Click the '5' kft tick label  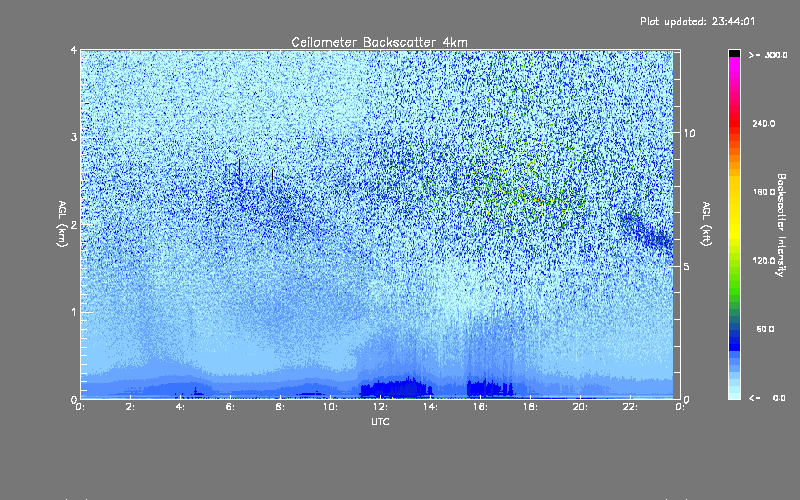pos(687,266)
